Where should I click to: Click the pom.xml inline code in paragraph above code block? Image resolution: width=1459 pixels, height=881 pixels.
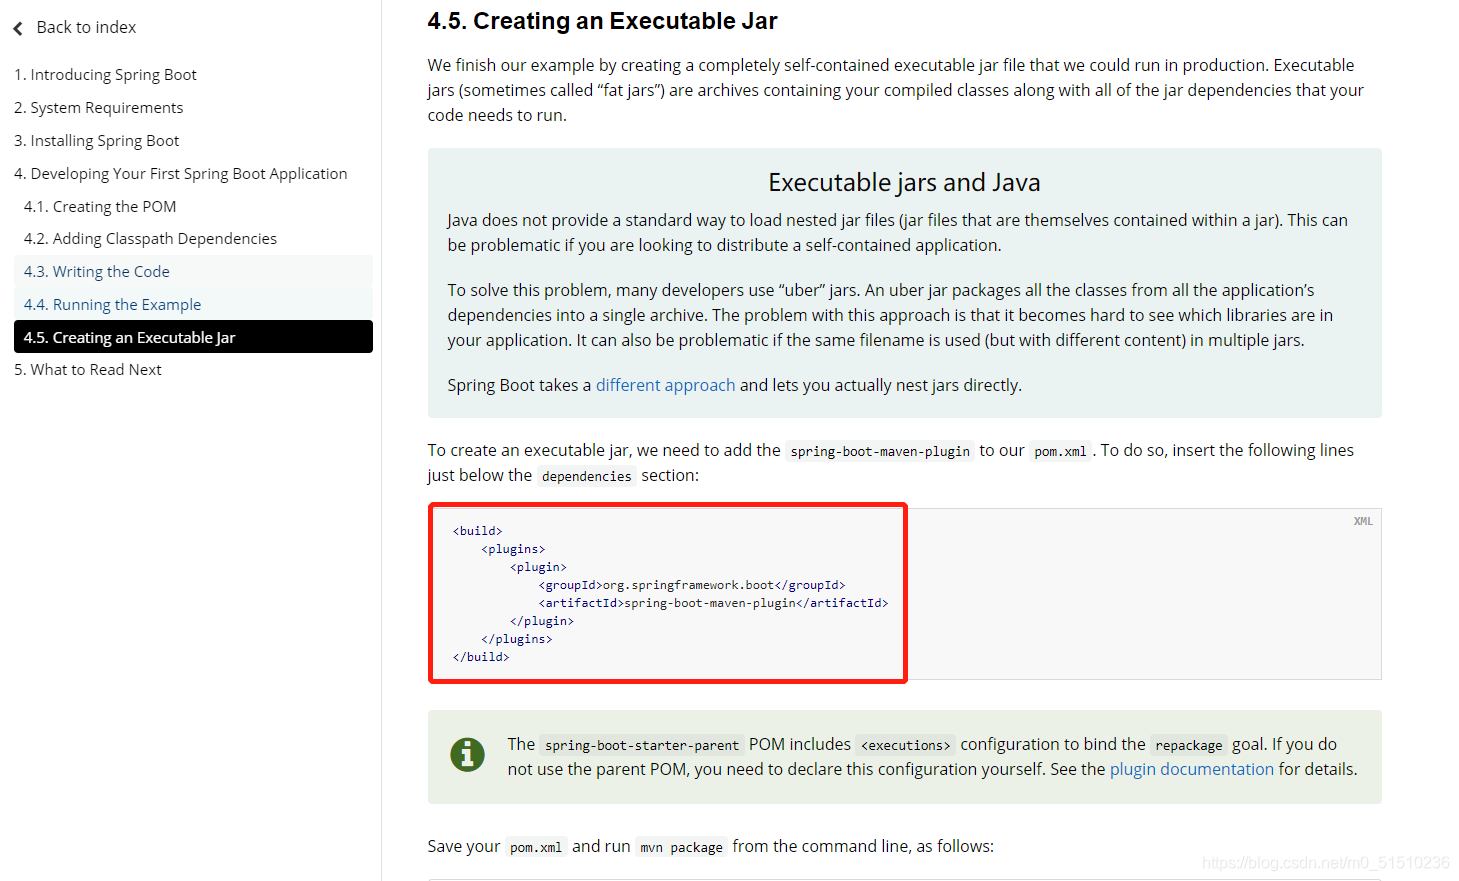coord(1060,451)
